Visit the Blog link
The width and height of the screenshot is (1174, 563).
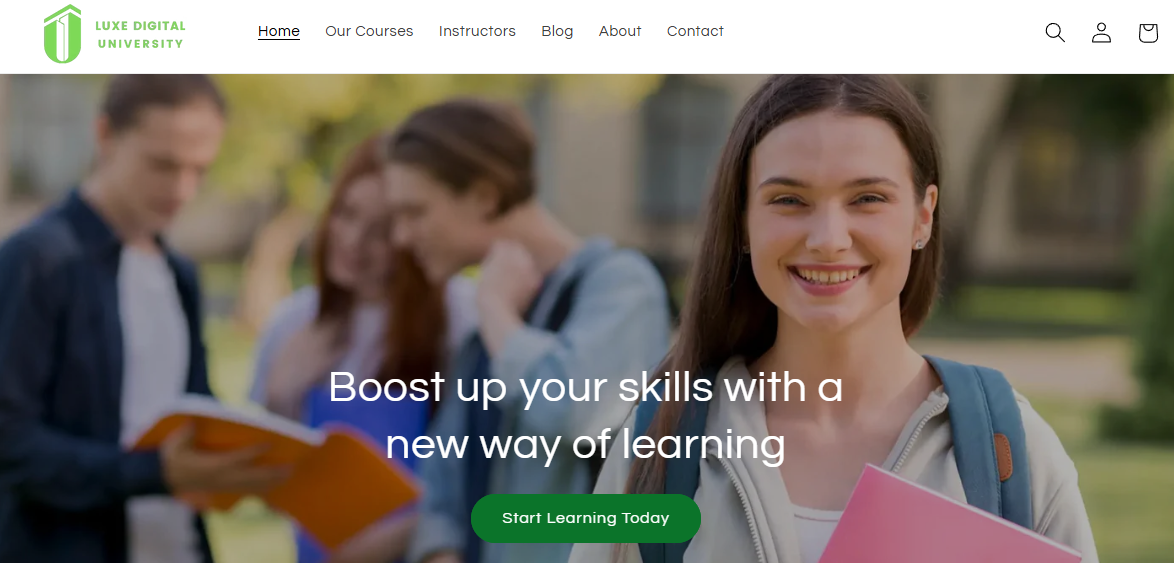[x=557, y=31]
